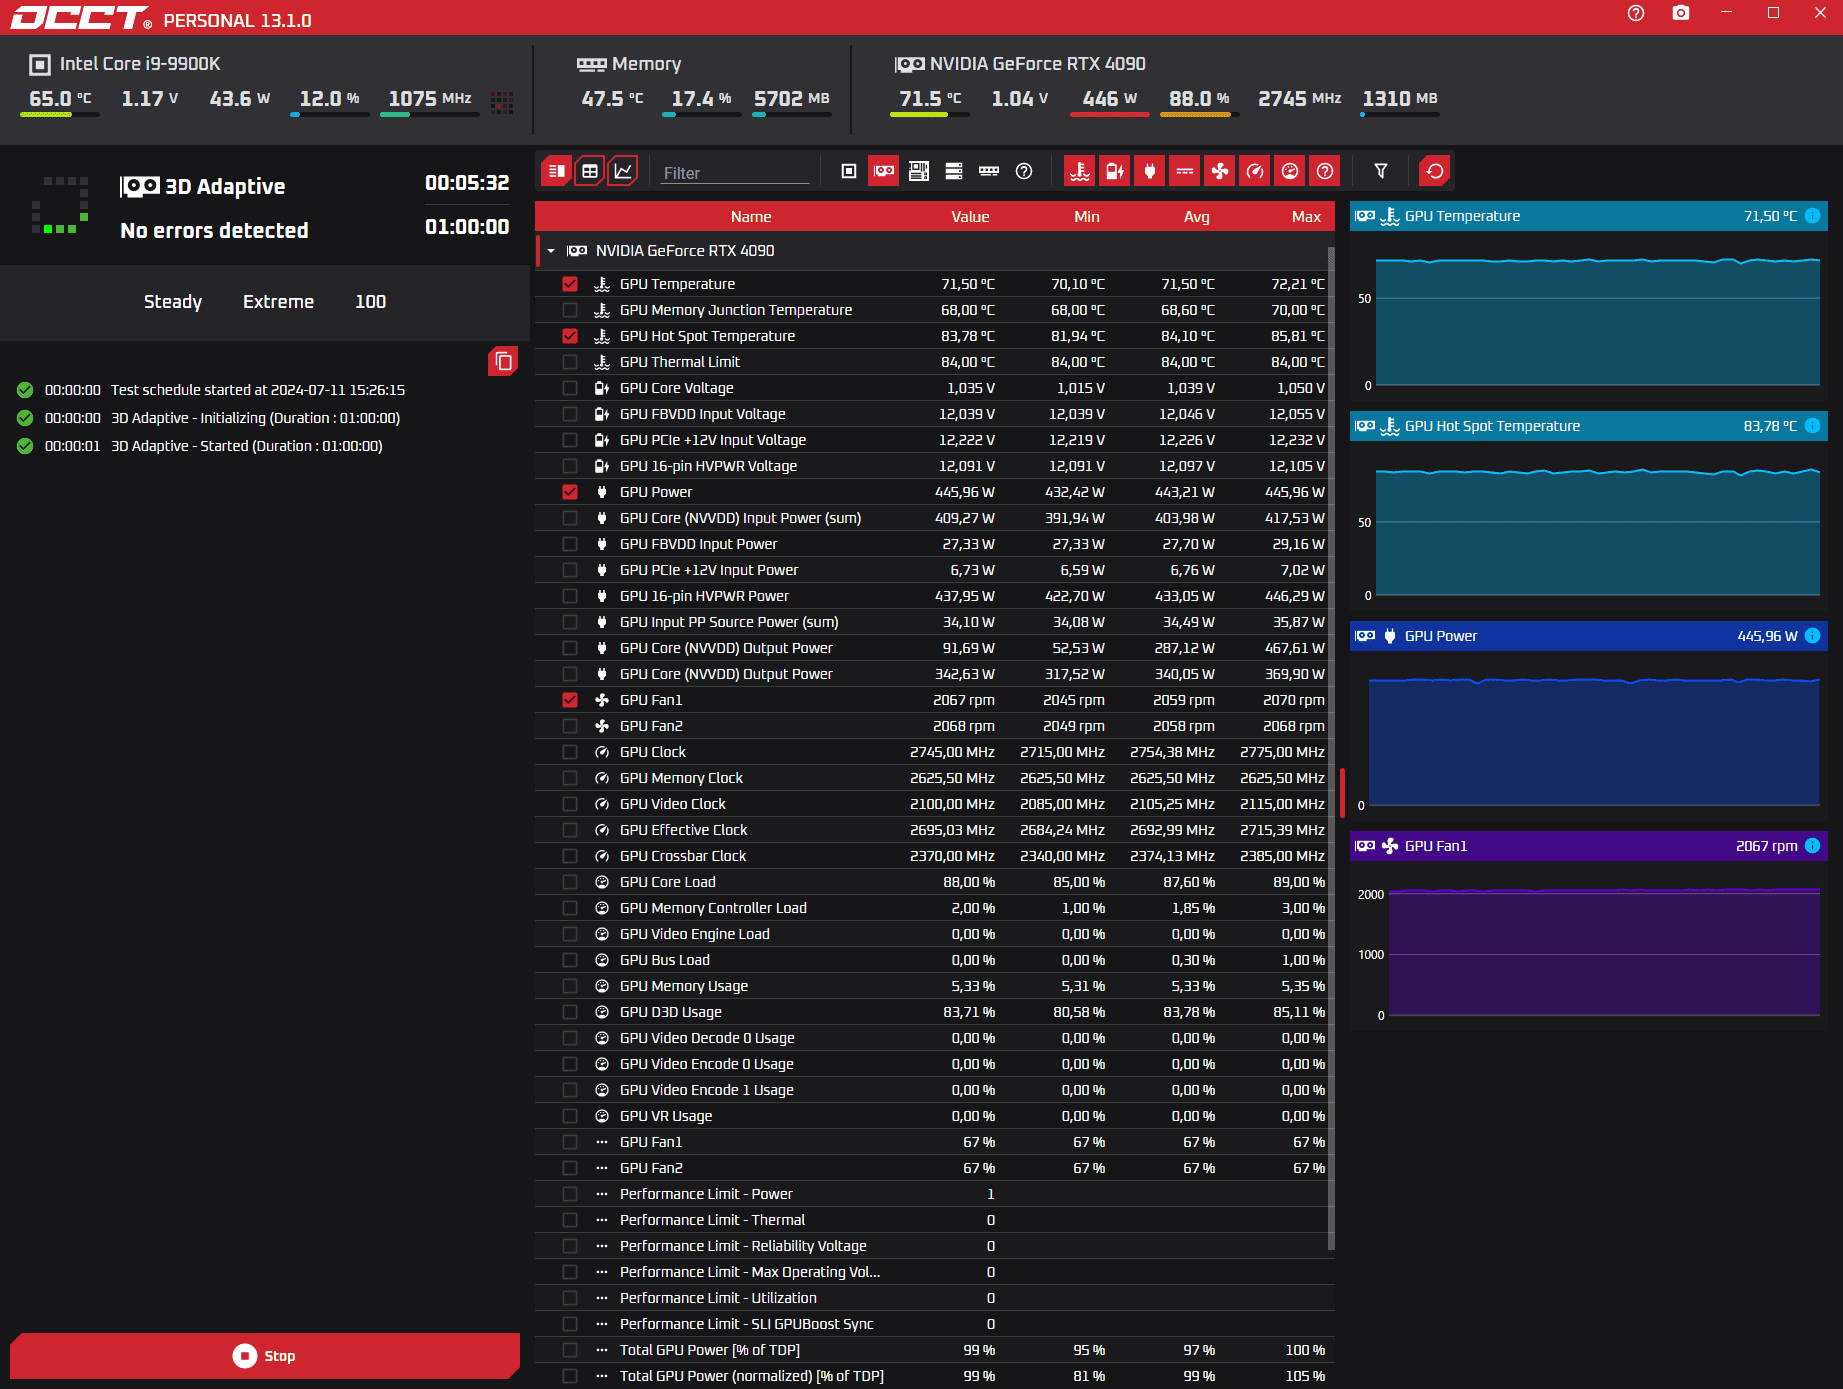The width and height of the screenshot is (1843, 1389).
Task: Click the CPU usage 12.0% bar
Action: click(x=330, y=115)
